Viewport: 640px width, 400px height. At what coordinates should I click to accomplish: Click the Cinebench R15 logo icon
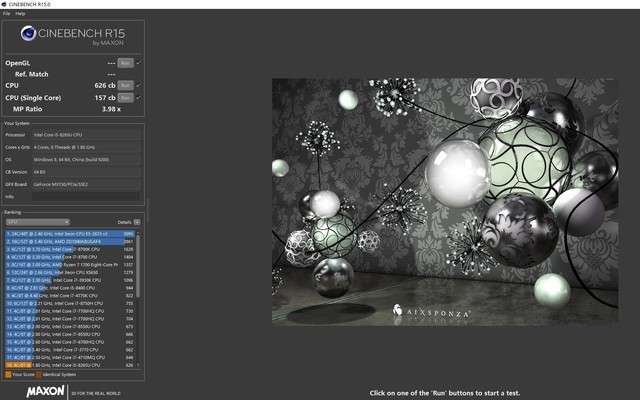coord(28,33)
